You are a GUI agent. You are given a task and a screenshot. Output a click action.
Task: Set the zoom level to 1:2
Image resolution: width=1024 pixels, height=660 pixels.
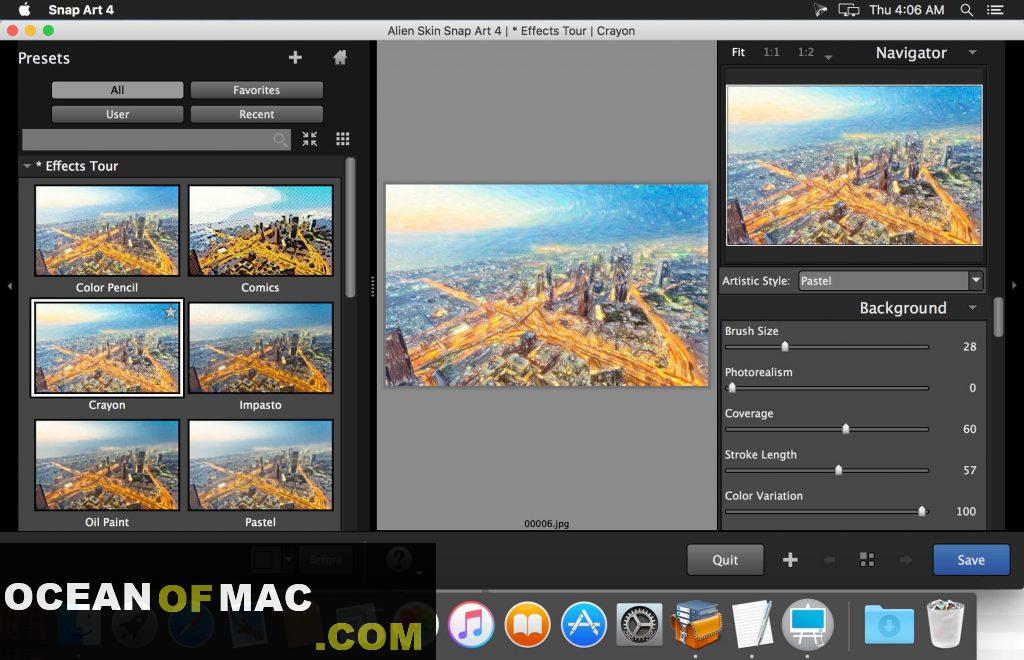pos(806,52)
